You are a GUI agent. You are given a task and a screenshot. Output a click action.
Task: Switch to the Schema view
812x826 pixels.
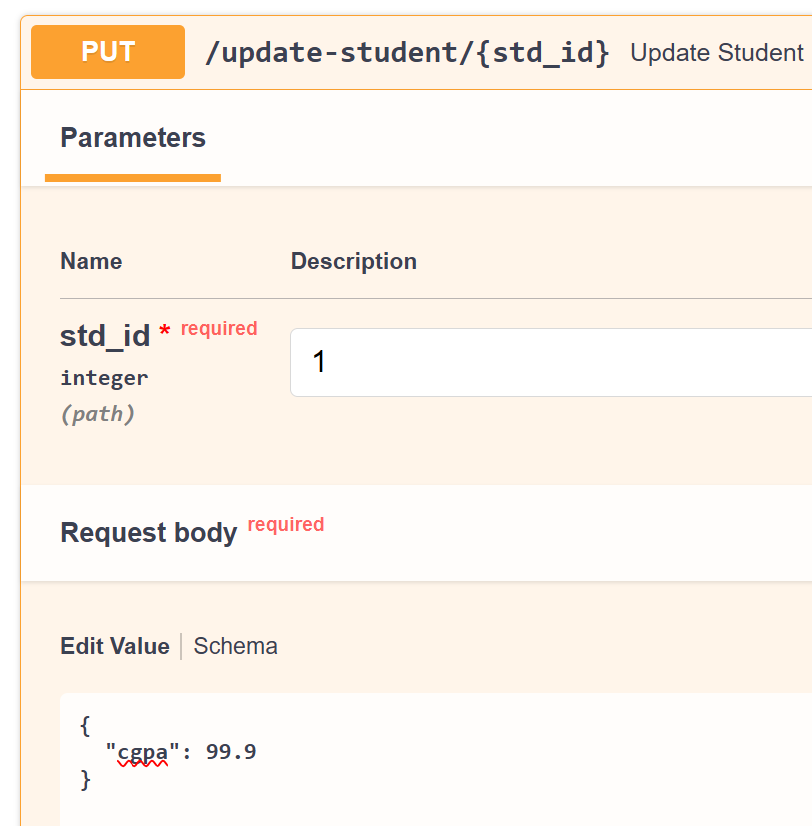click(235, 646)
